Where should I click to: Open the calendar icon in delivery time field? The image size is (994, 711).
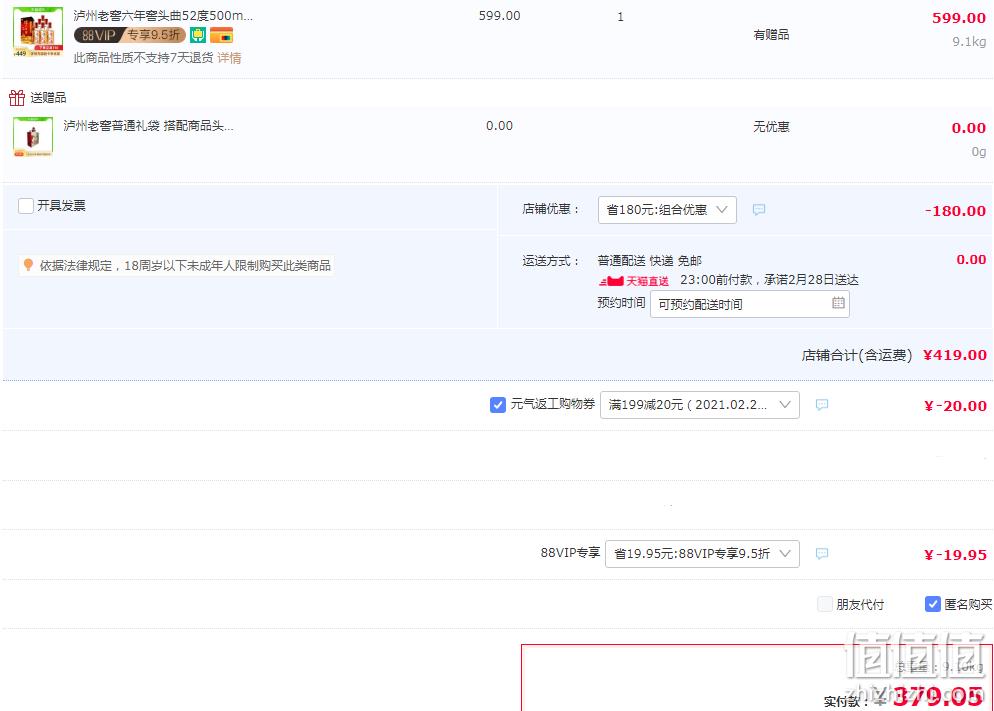coord(838,303)
